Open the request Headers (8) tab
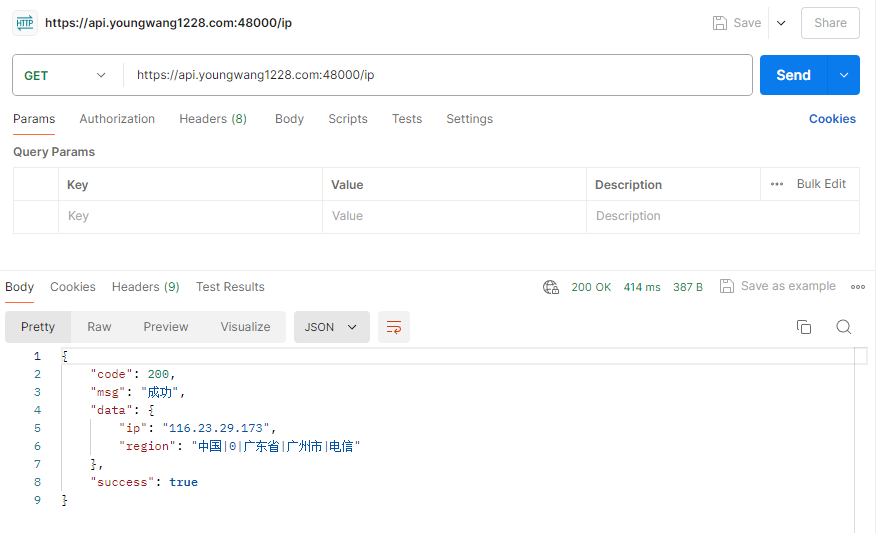879x533 pixels. (213, 119)
